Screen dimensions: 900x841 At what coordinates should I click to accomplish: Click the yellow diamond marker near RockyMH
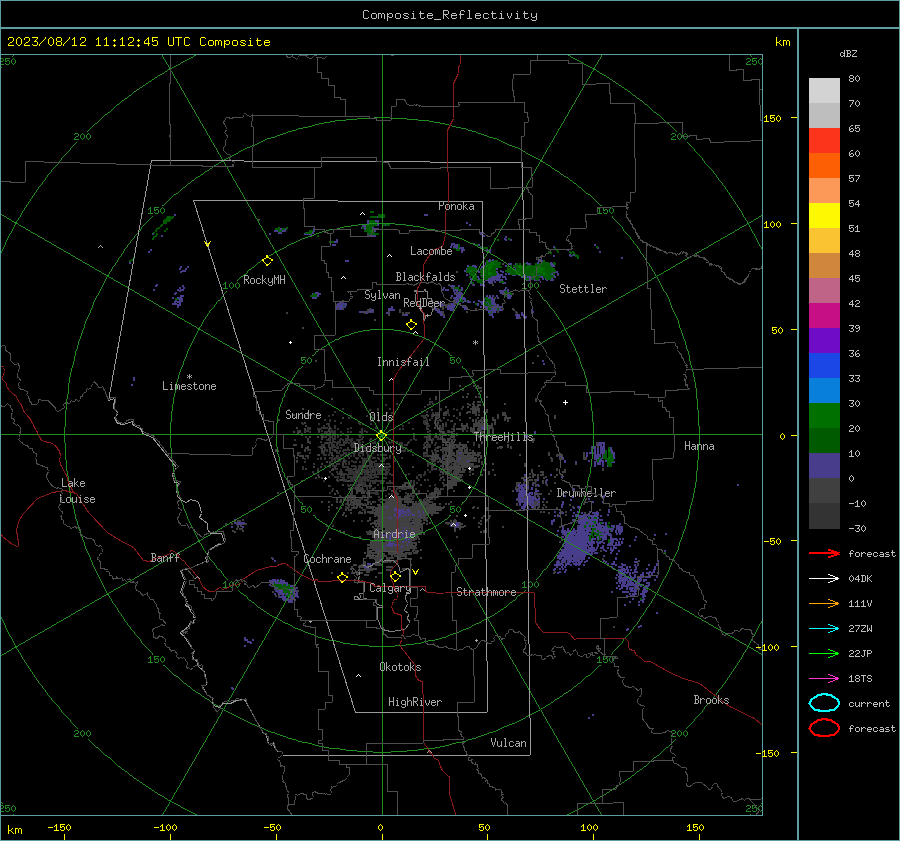(267, 261)
